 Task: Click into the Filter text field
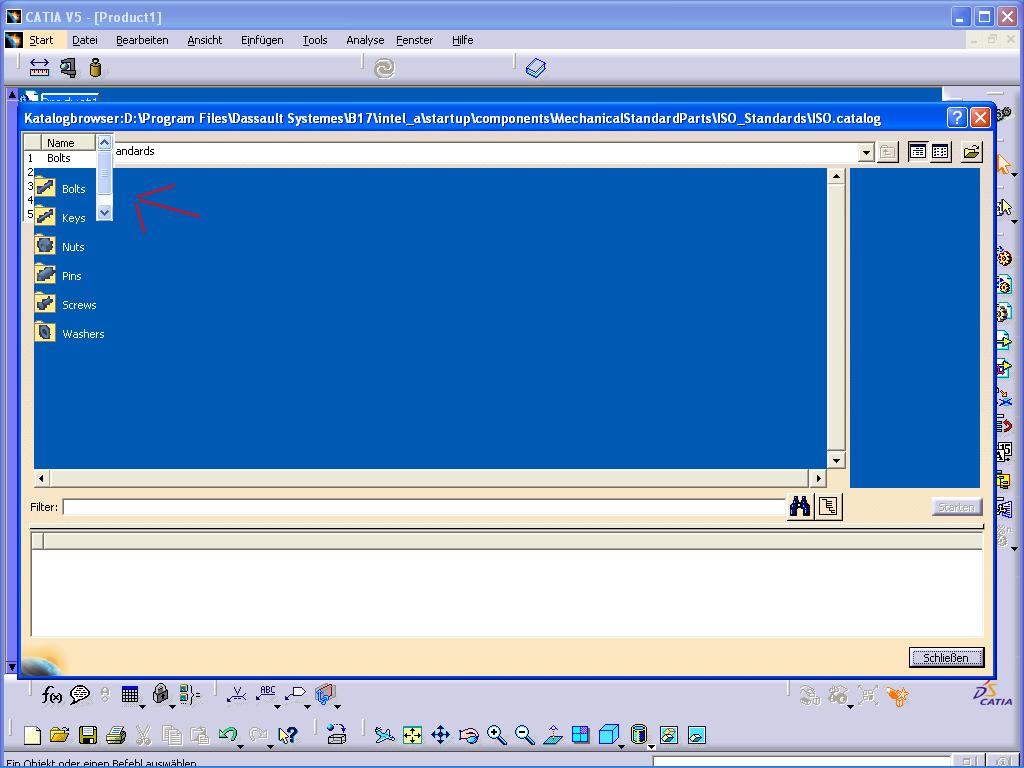click(x=424, y=507)
